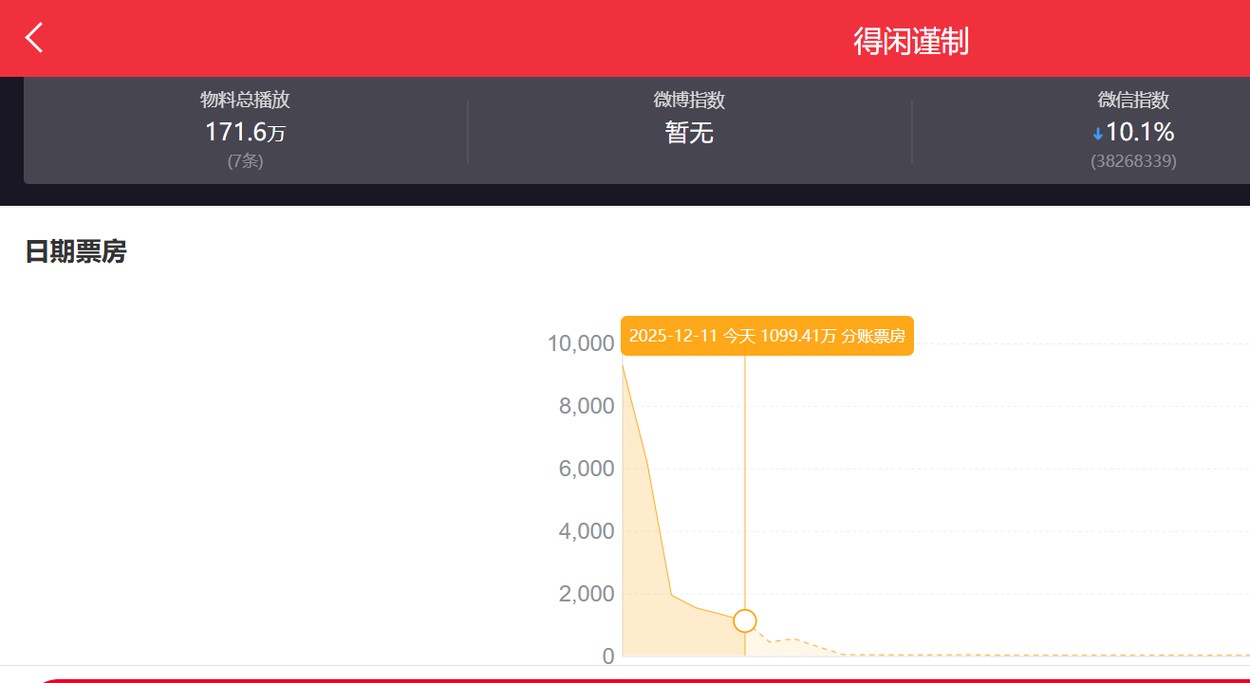Select the 171.6万 total plays value

pyautogui.click(x=245, y=132)
